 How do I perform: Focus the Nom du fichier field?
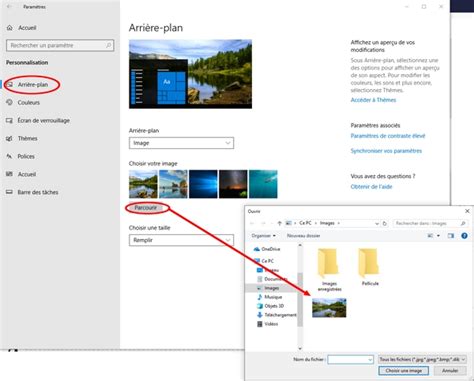click(350, 359)
